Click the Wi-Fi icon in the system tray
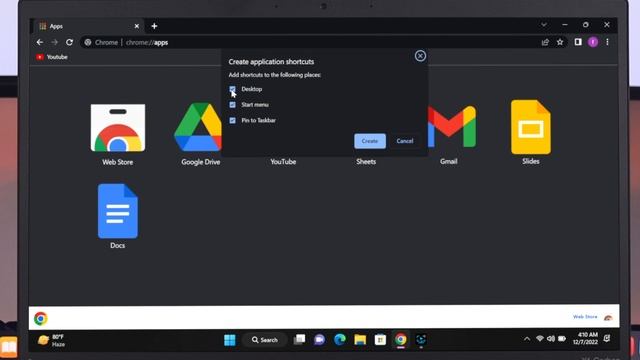The height and width of the screenshot is (360, 640). [x=540, y=339]
